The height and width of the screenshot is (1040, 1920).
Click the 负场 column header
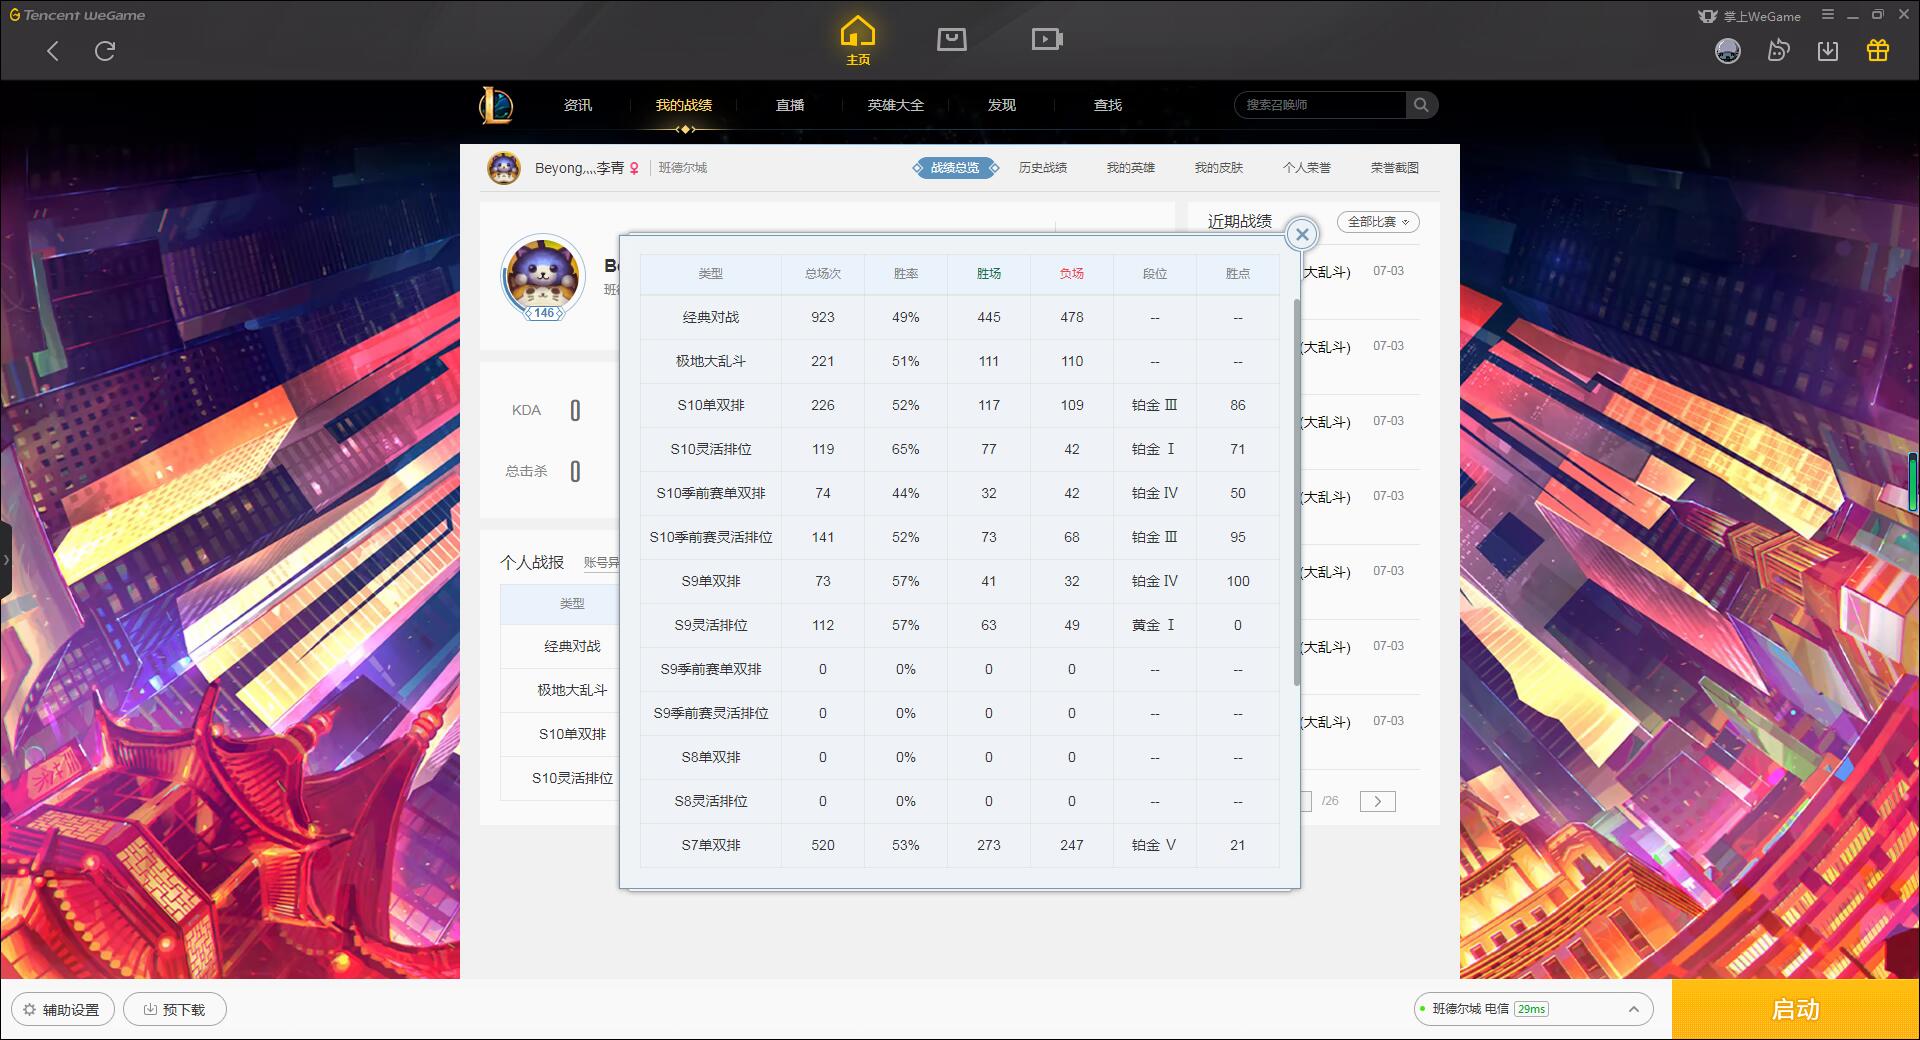pos(1072,273)
